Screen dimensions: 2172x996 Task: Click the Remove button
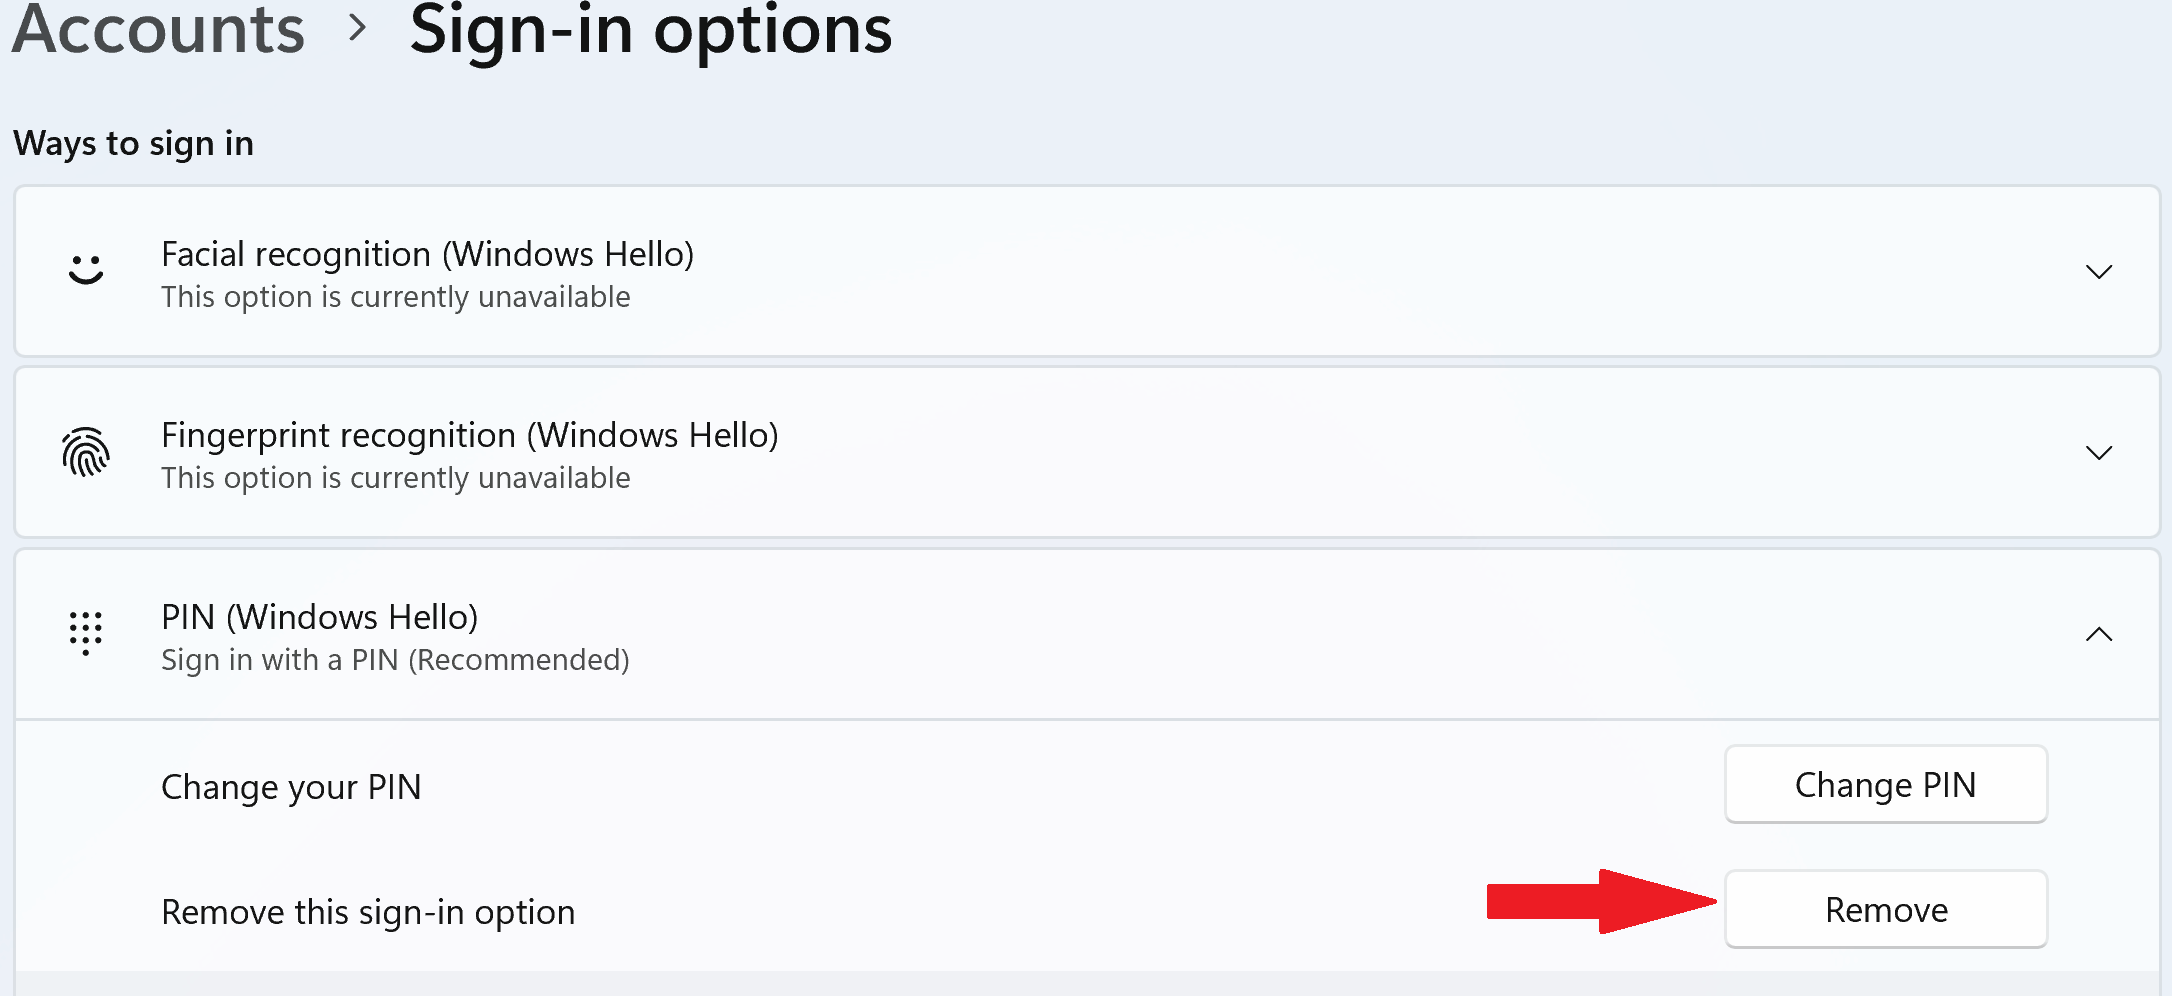click(1886, 909)
